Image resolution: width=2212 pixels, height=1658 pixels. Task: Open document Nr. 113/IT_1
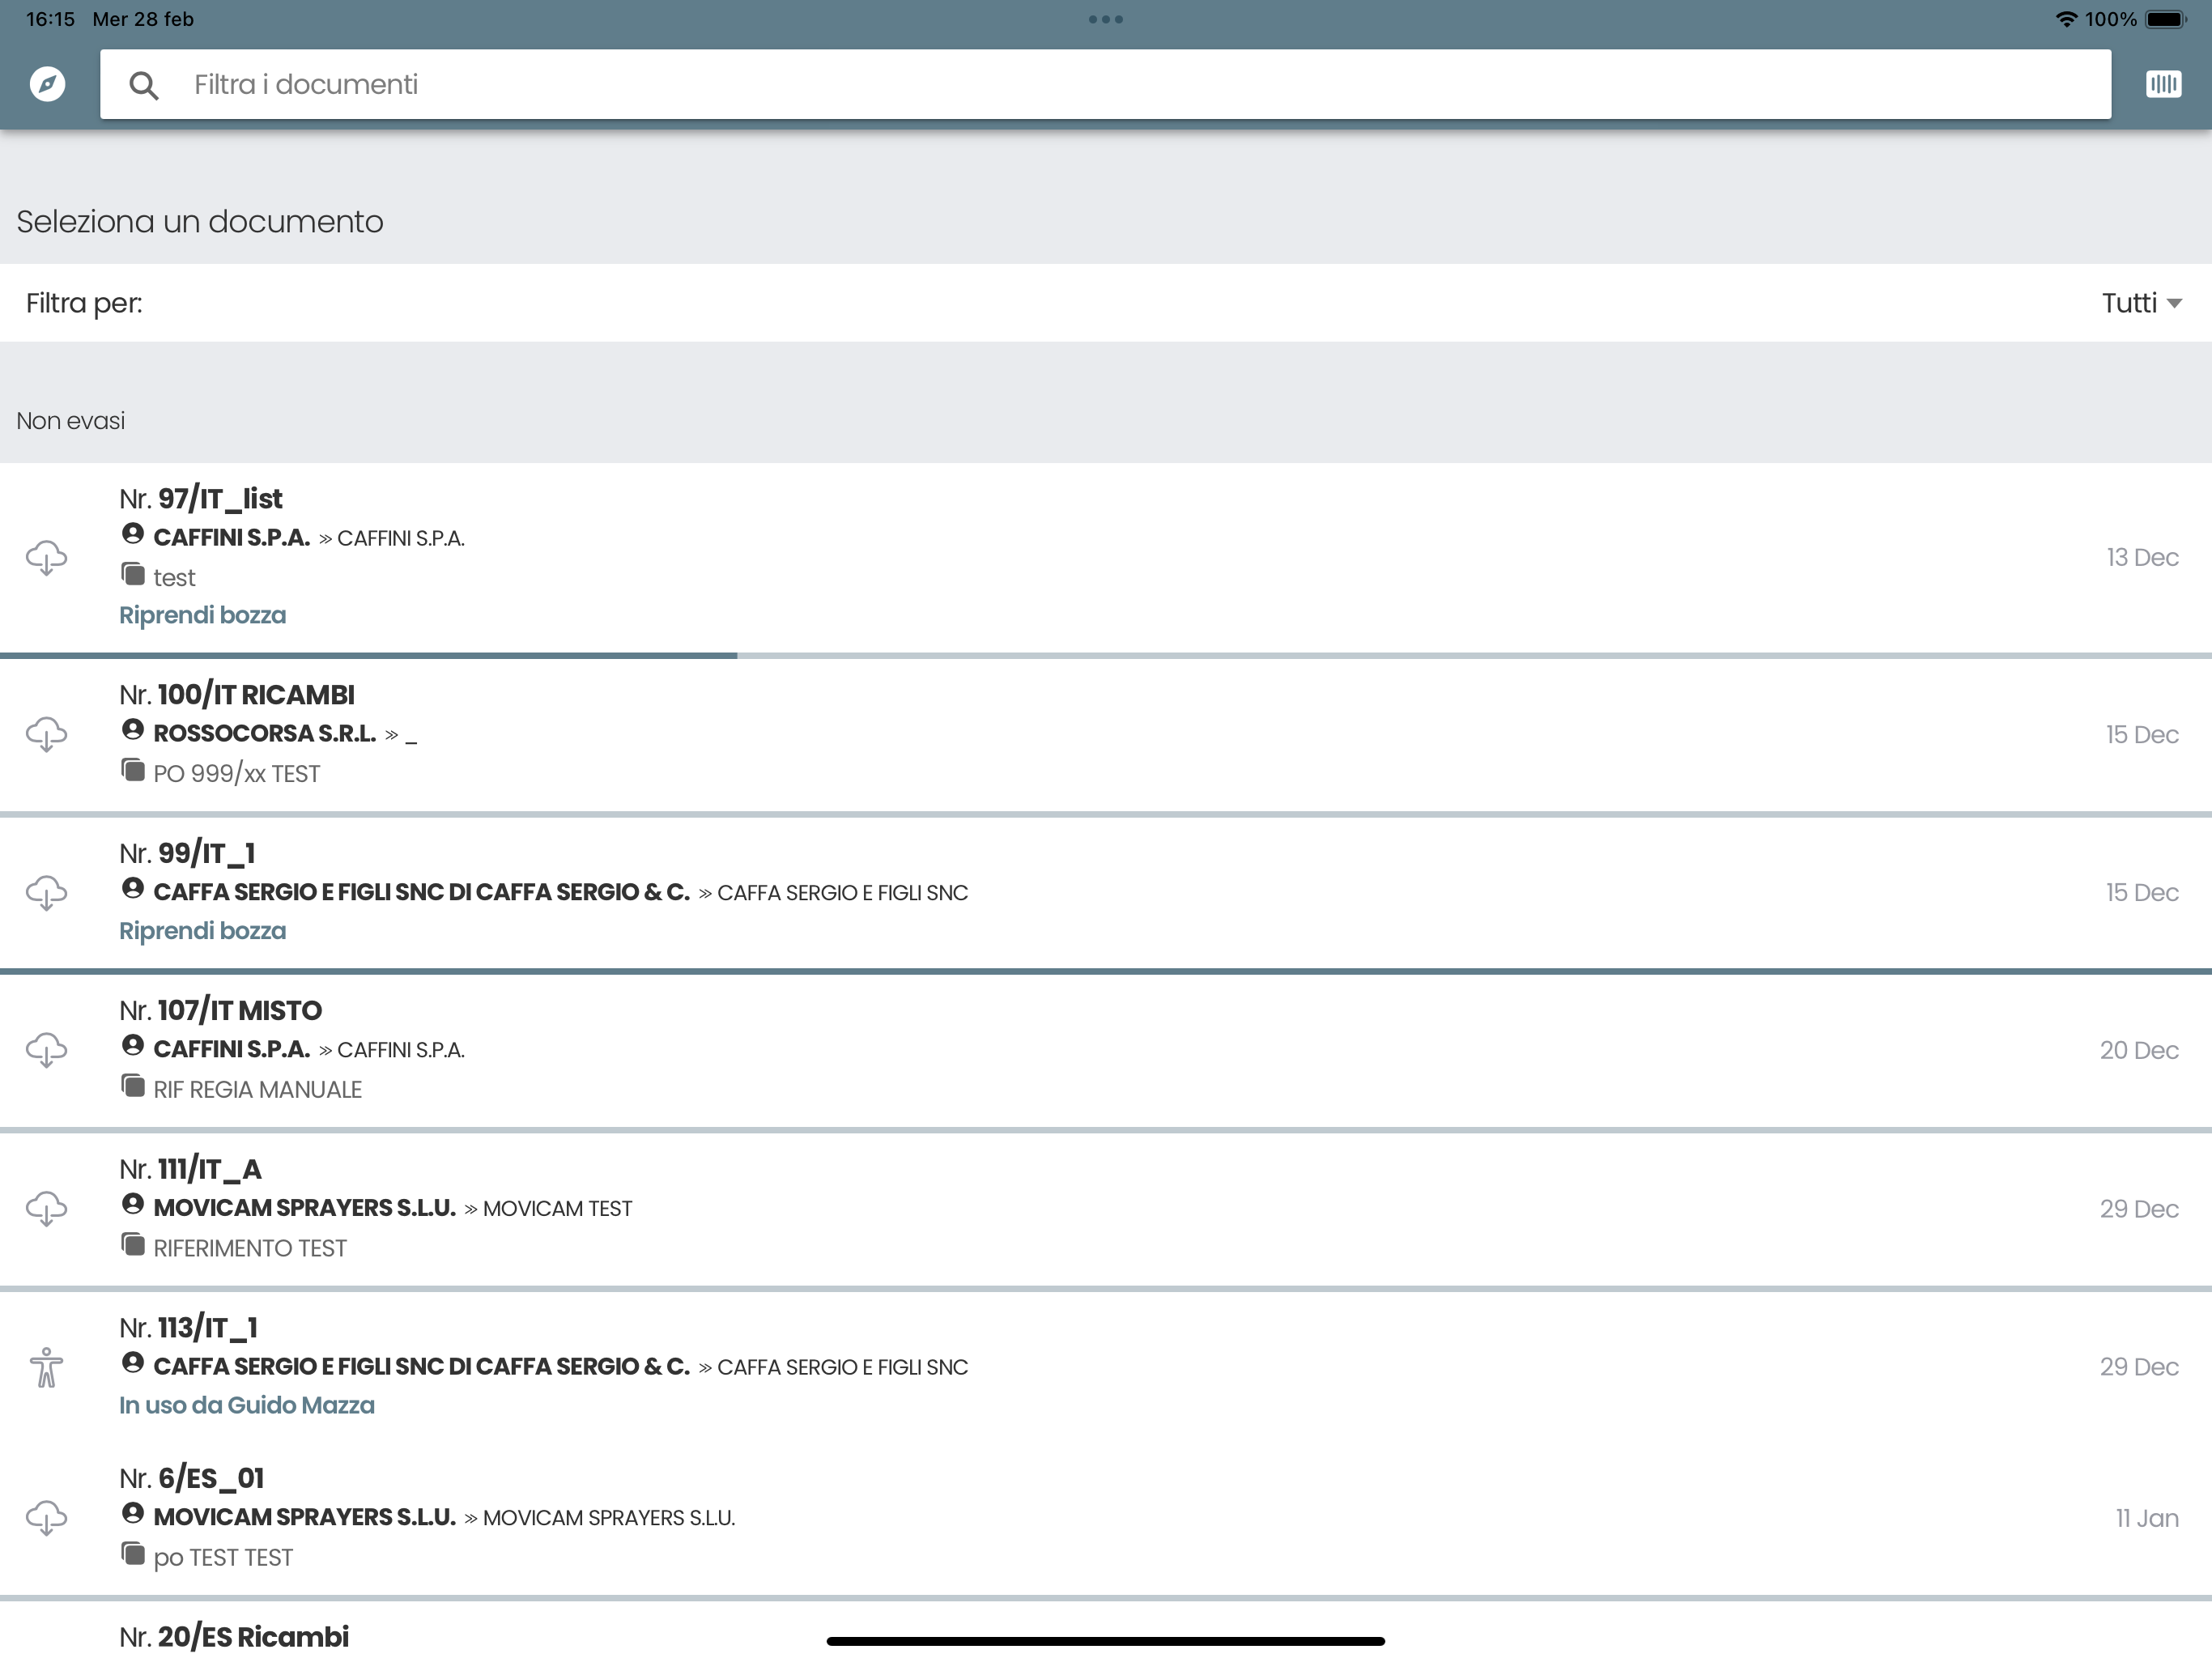[x=1105, y=1367]
